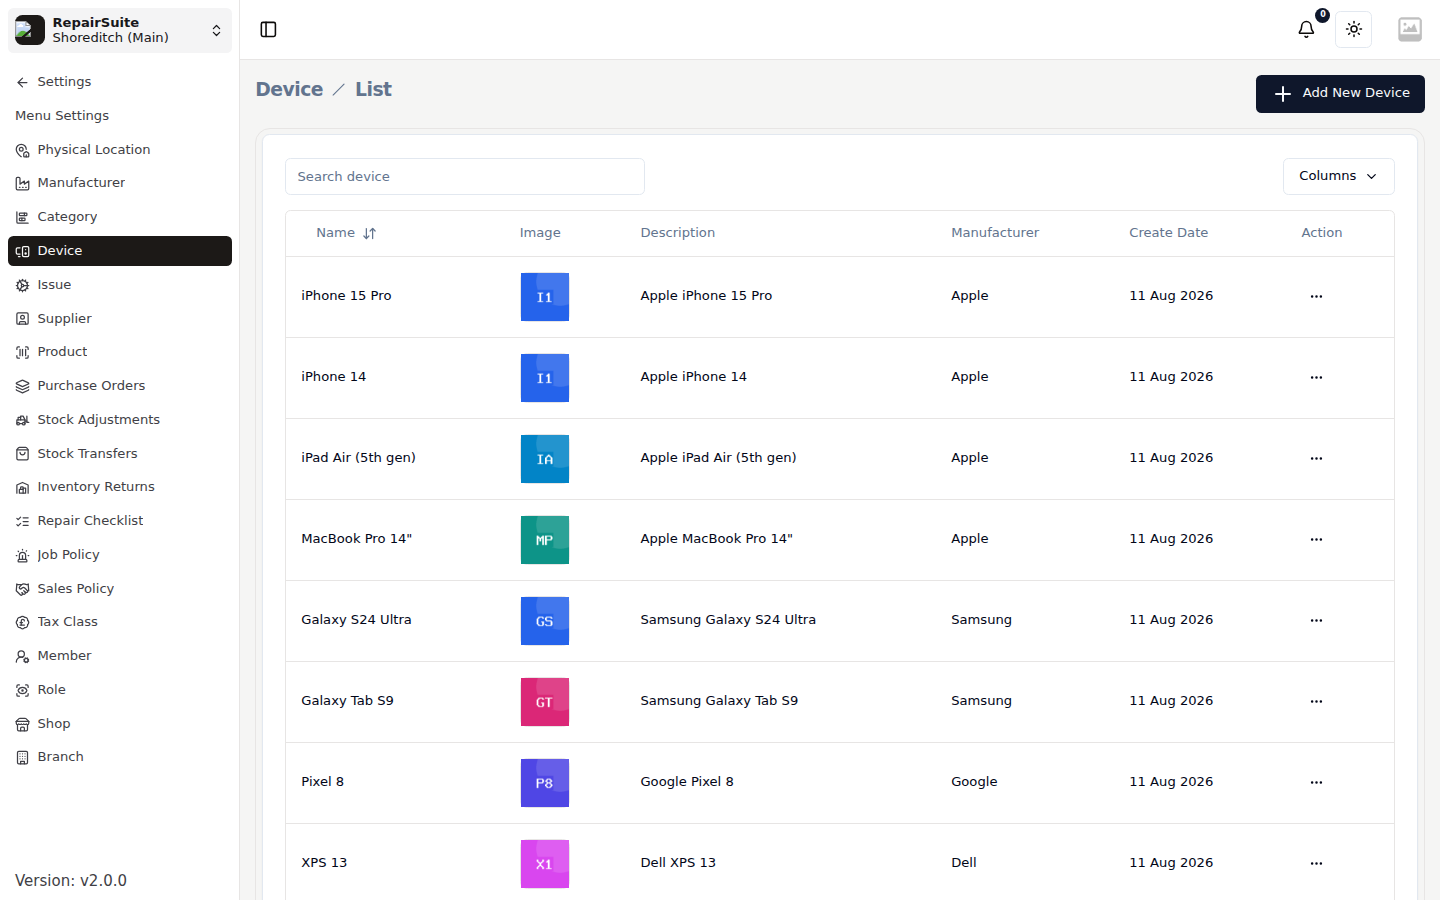The width and height of the screenshot is (1440, 900).
Task: Click the Shop icon
Action: 22,724
